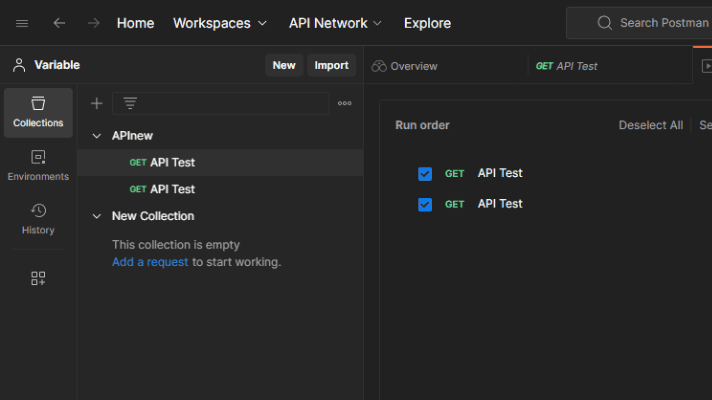Click the filter collections icon

[x=130, y=104]
